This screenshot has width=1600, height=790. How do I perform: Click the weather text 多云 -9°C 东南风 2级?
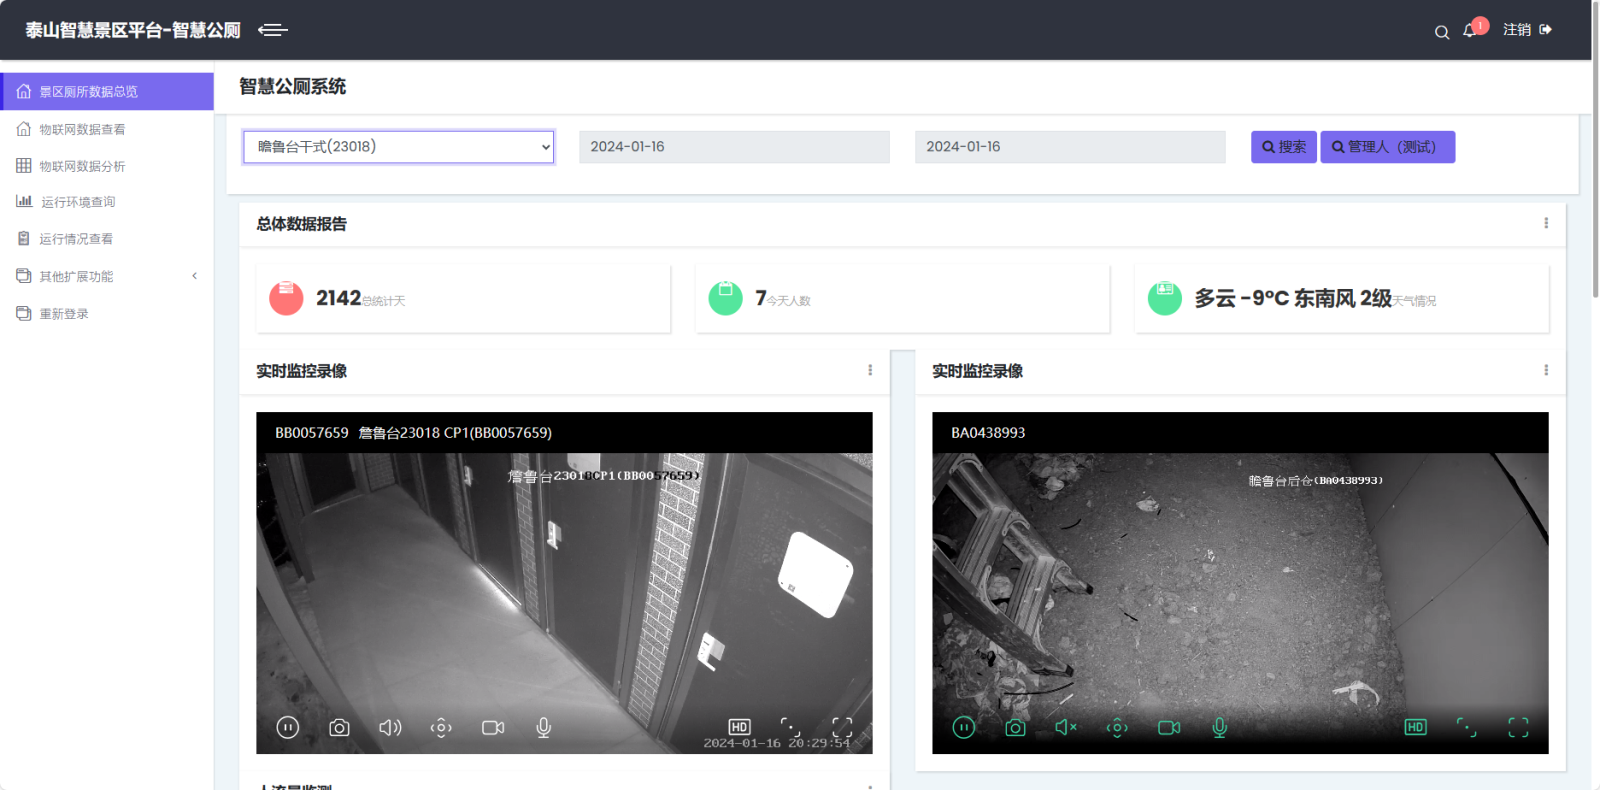pyautogui.click(x=1293, y=298)
